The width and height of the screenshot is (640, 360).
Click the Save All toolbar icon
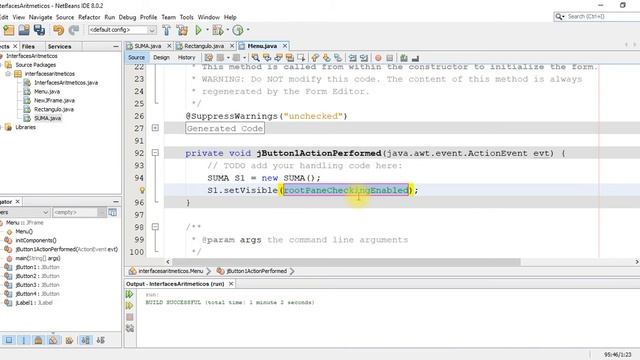(39, 30)
